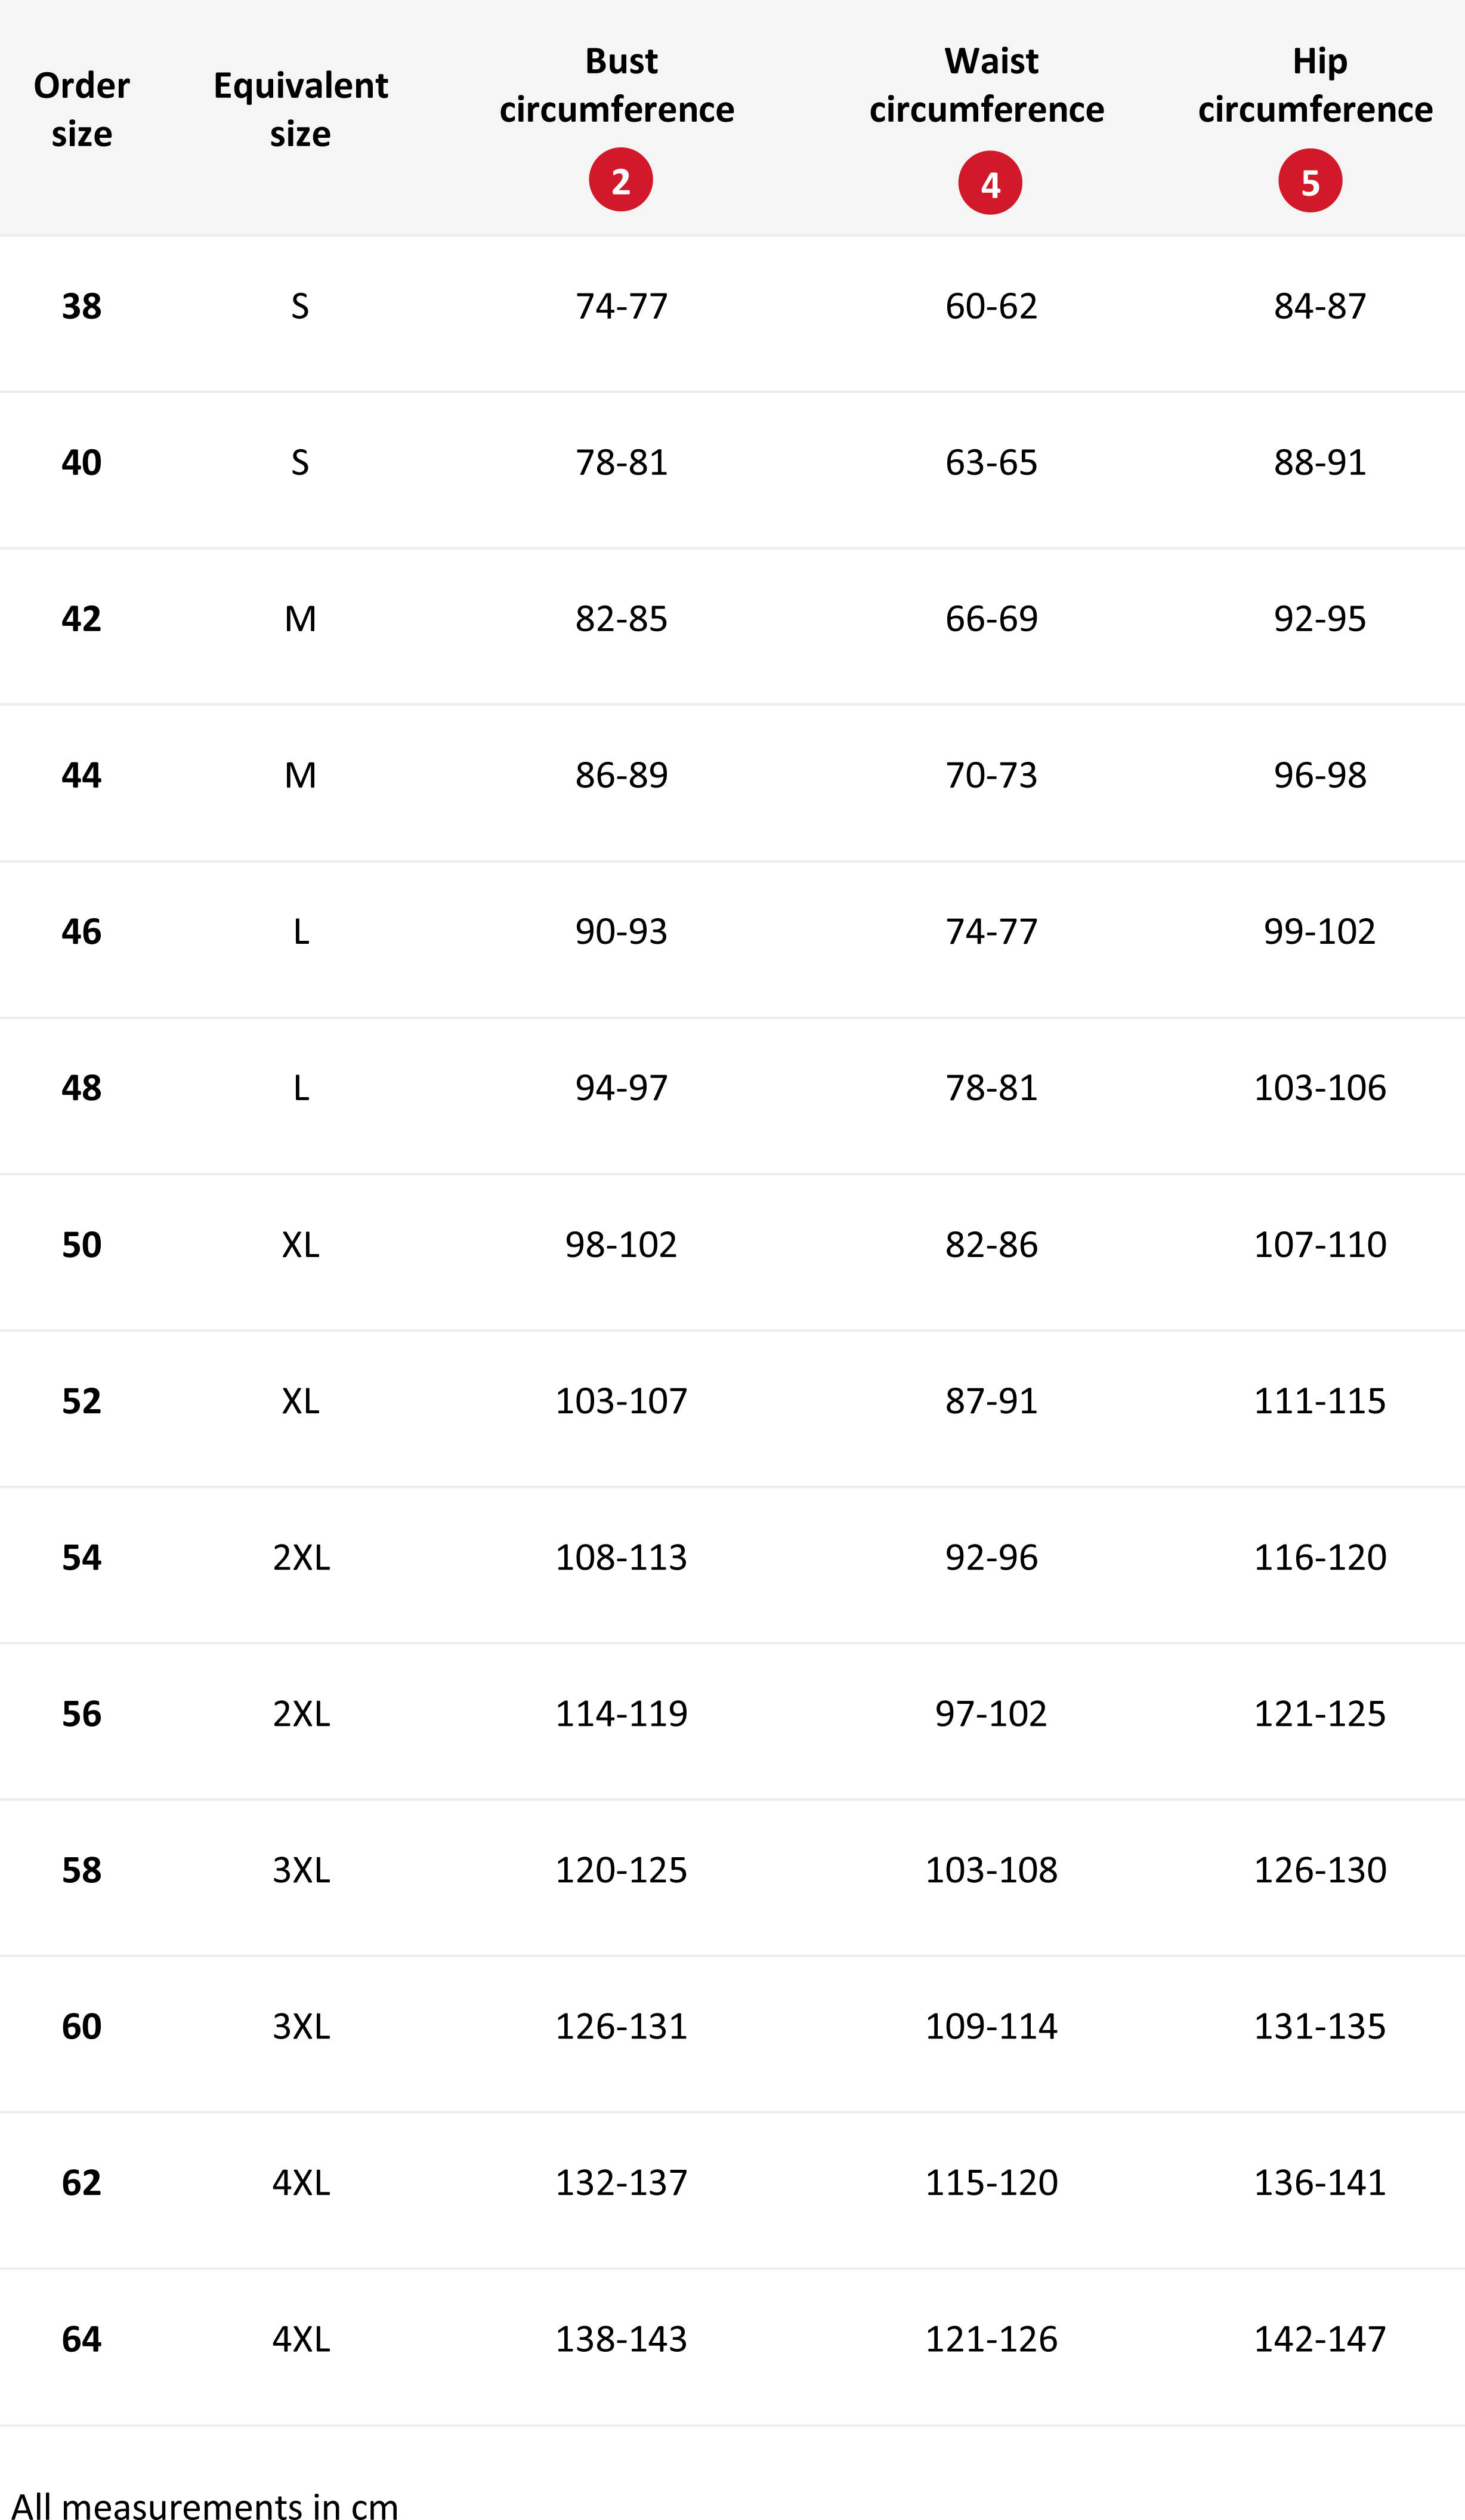Select the Order size column header
This screenshot has height=2520, width=1465.
(82, 109)
